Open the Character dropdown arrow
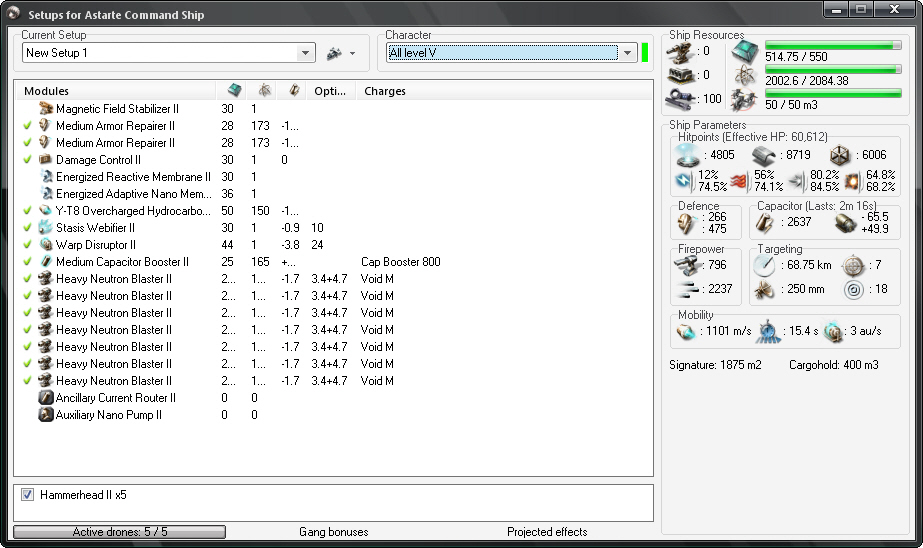 pyautogui.click(x=627, y=53)
